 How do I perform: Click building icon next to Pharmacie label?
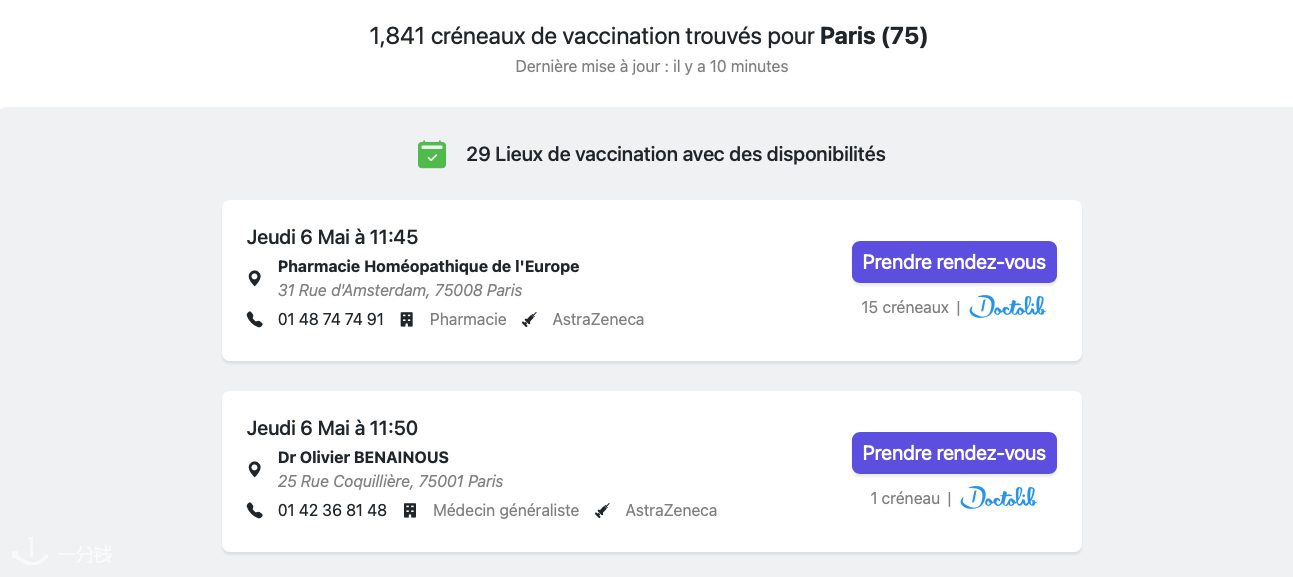point(407,320)
